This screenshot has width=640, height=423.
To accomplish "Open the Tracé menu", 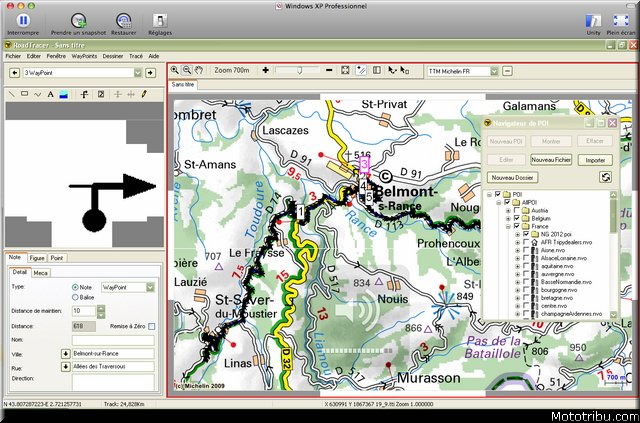I will pyautogui.click(x=136, y=56).
